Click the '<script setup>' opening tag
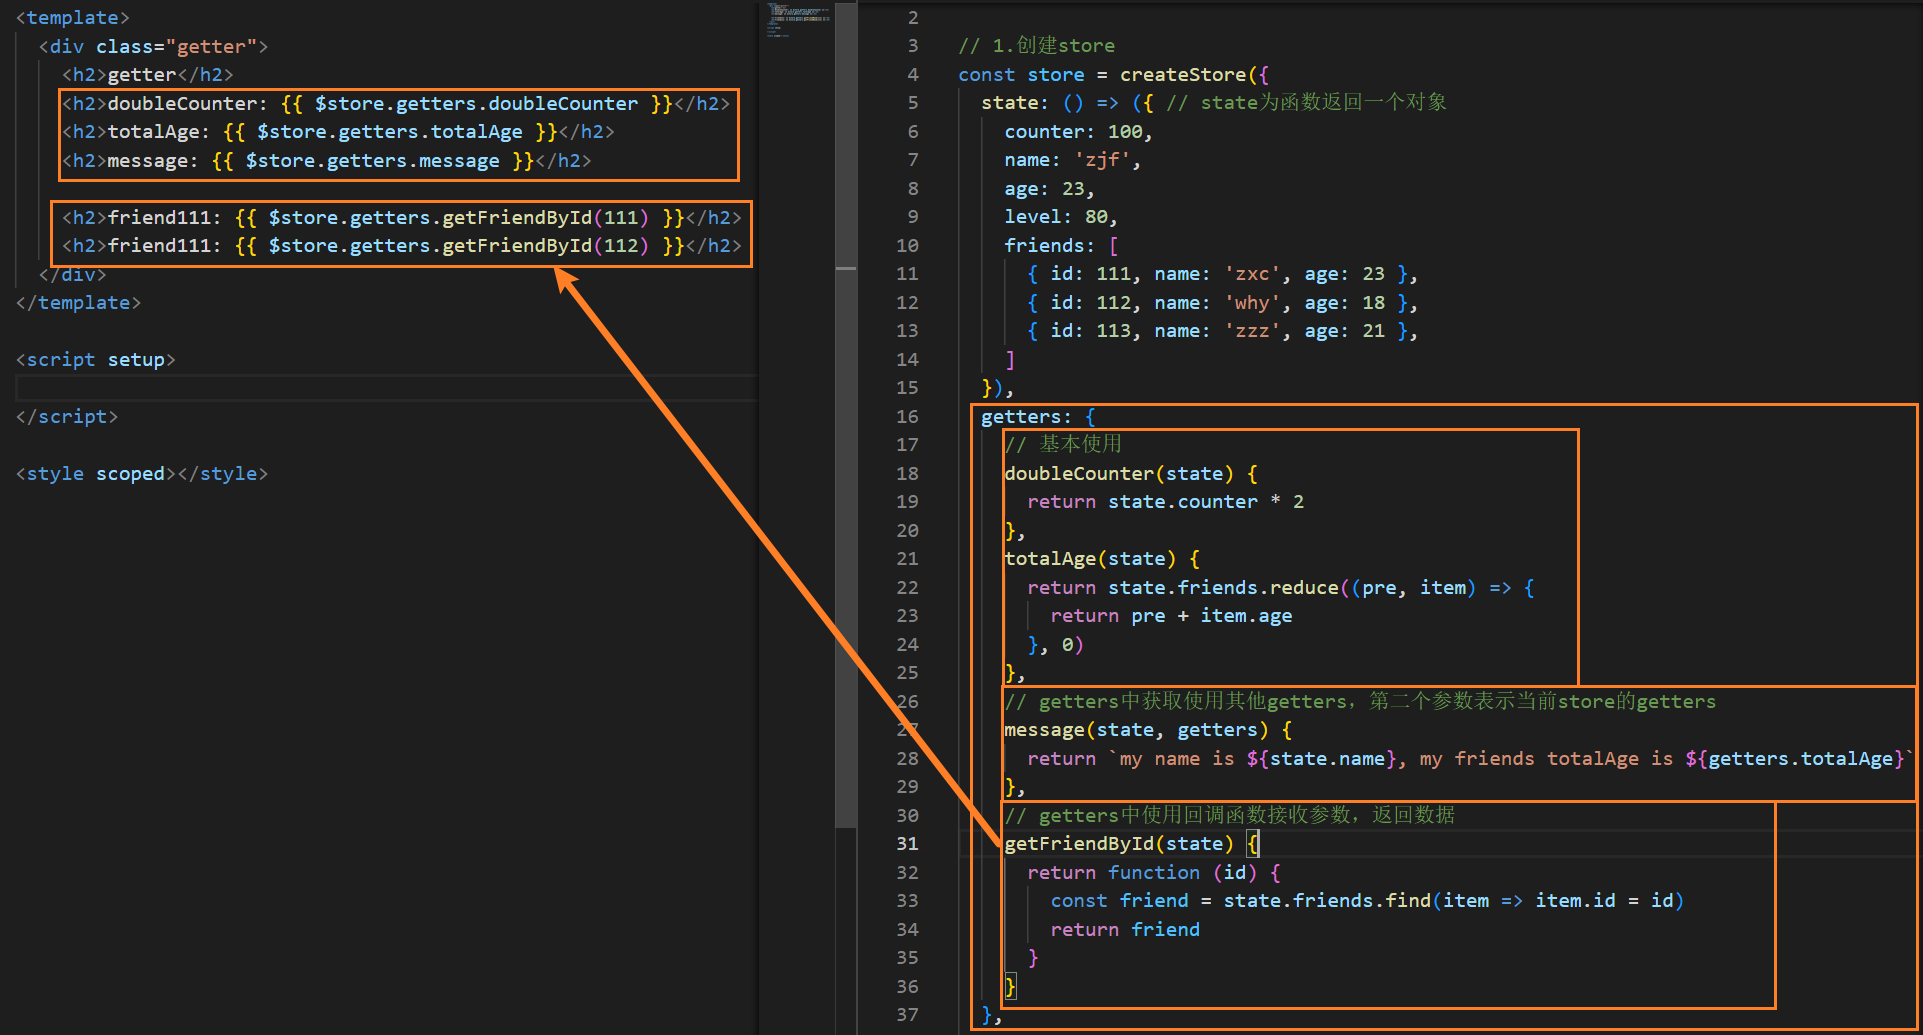The width and height of the screenshot is (1923, 1035). pyautogui.click(x=95, y=360)
